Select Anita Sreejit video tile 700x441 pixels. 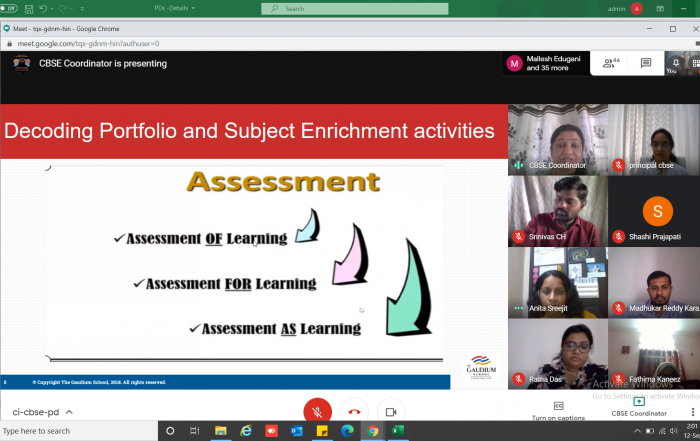click(x=558, y=282)
